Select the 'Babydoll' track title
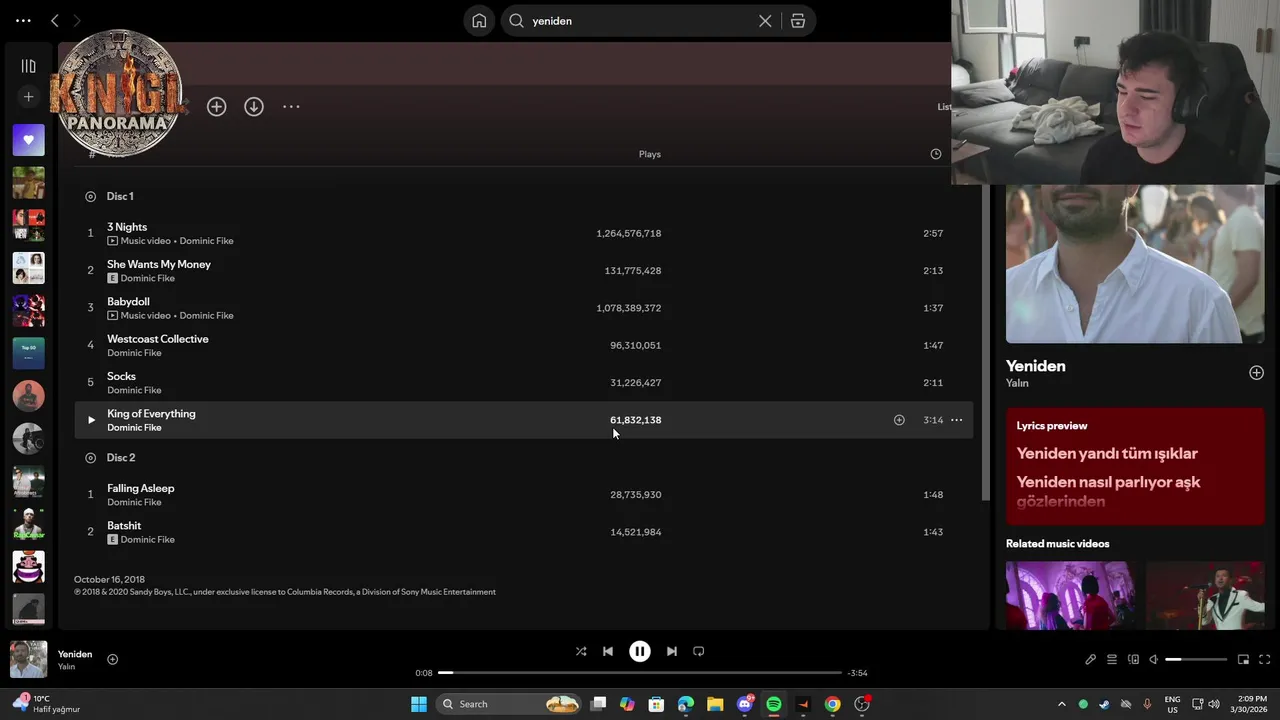This screenshot has height=720, width=1280. [x=128, y=301]
